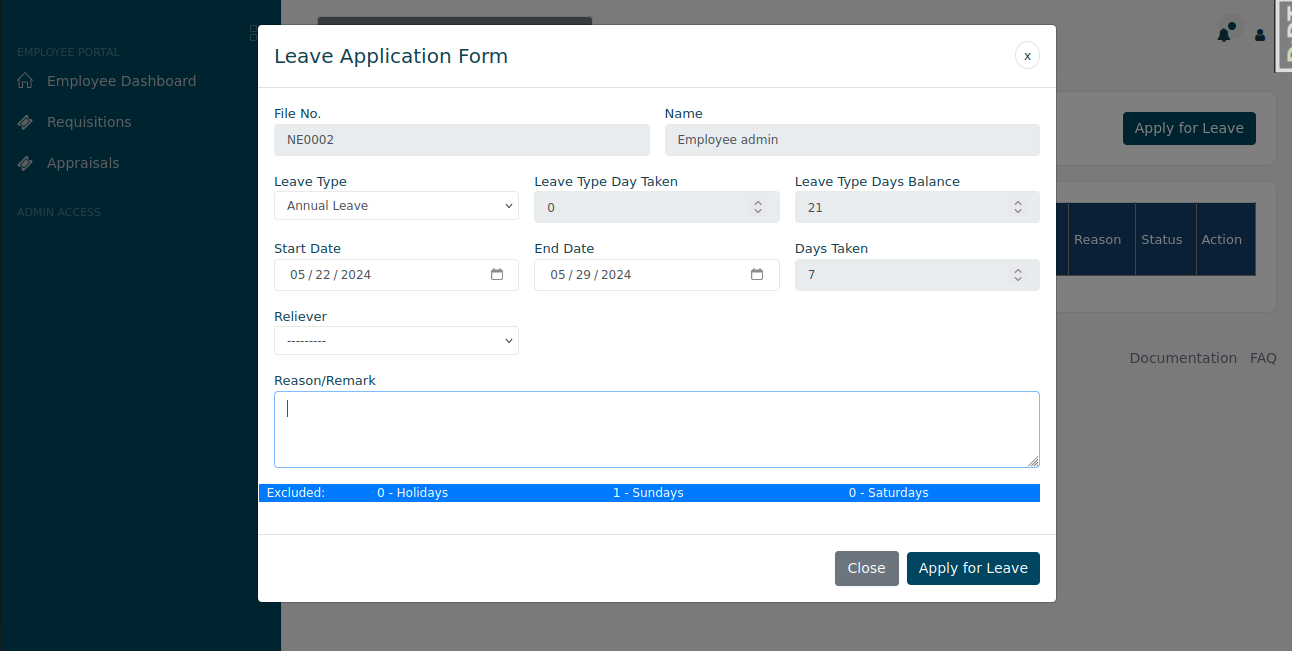Click the File No. field showing NE0002

click(x=462, y=140)
